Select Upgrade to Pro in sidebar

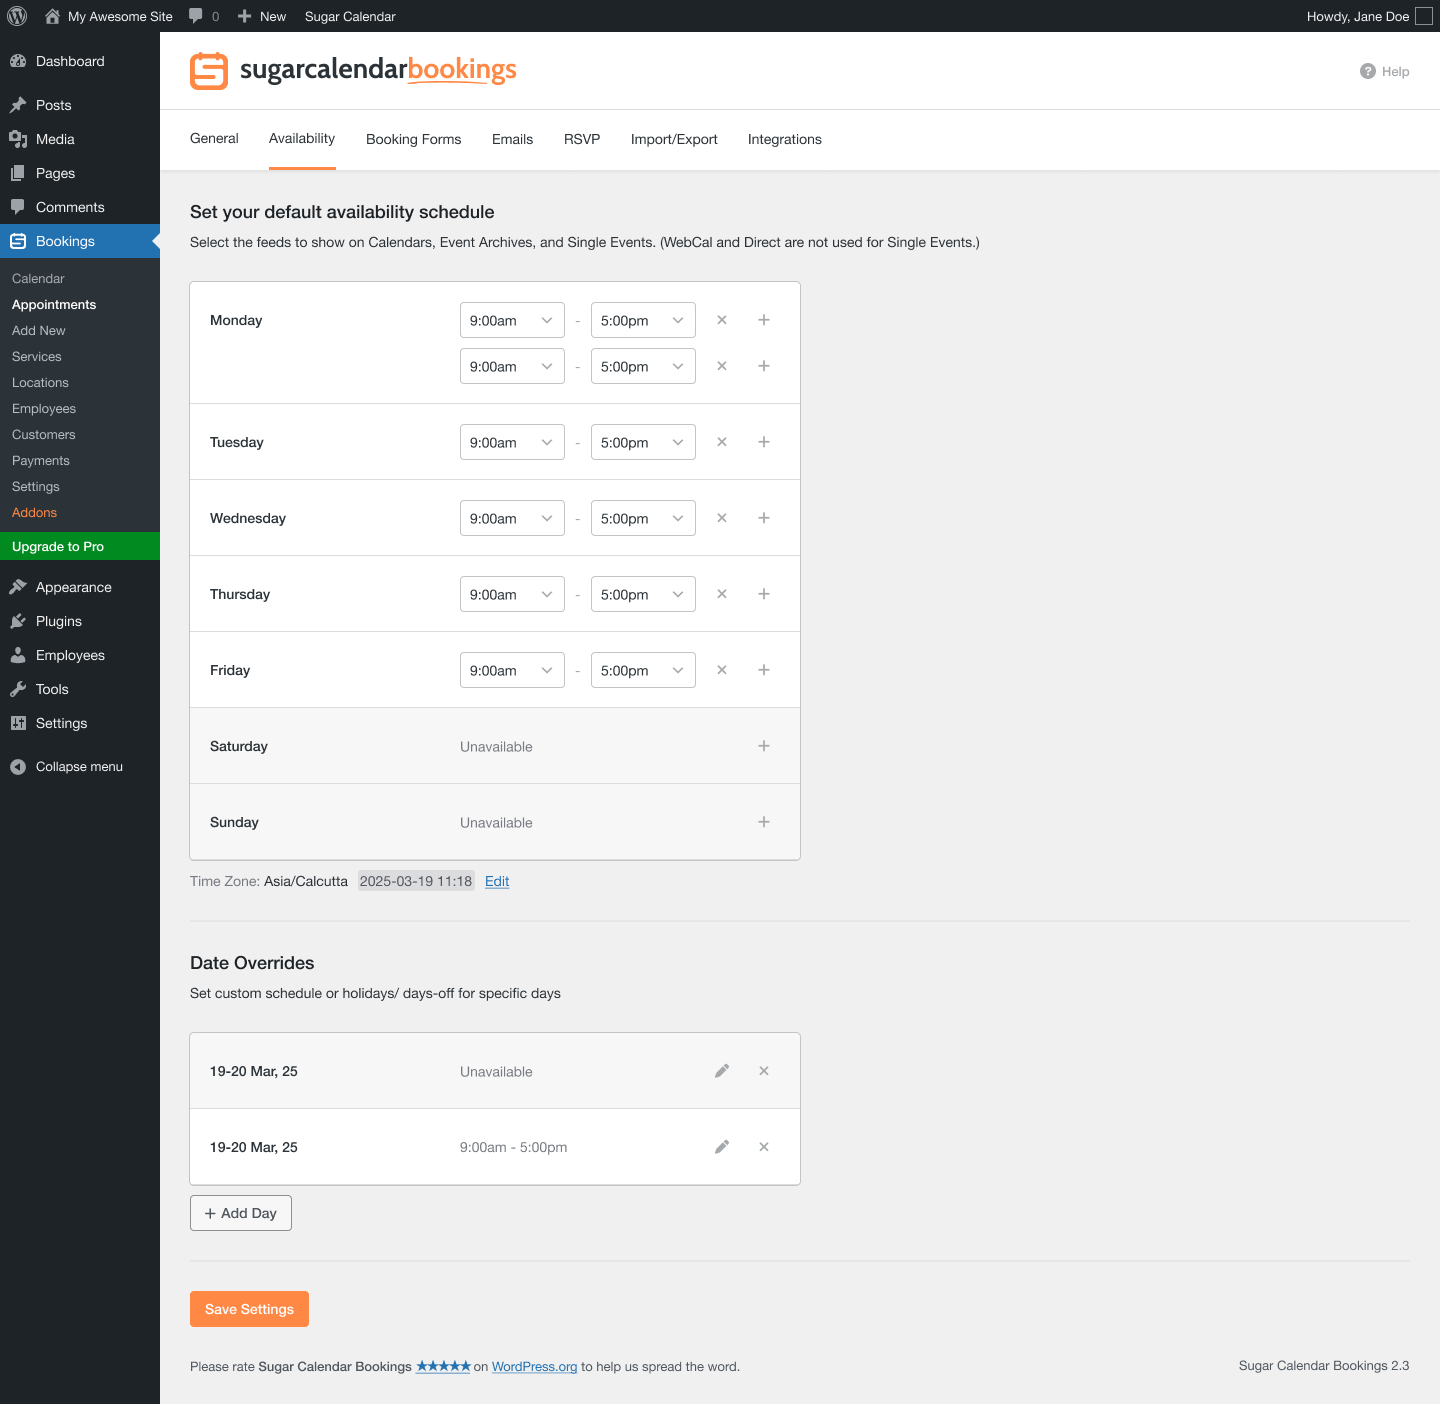pyautogui.click(x=57, y=546)
